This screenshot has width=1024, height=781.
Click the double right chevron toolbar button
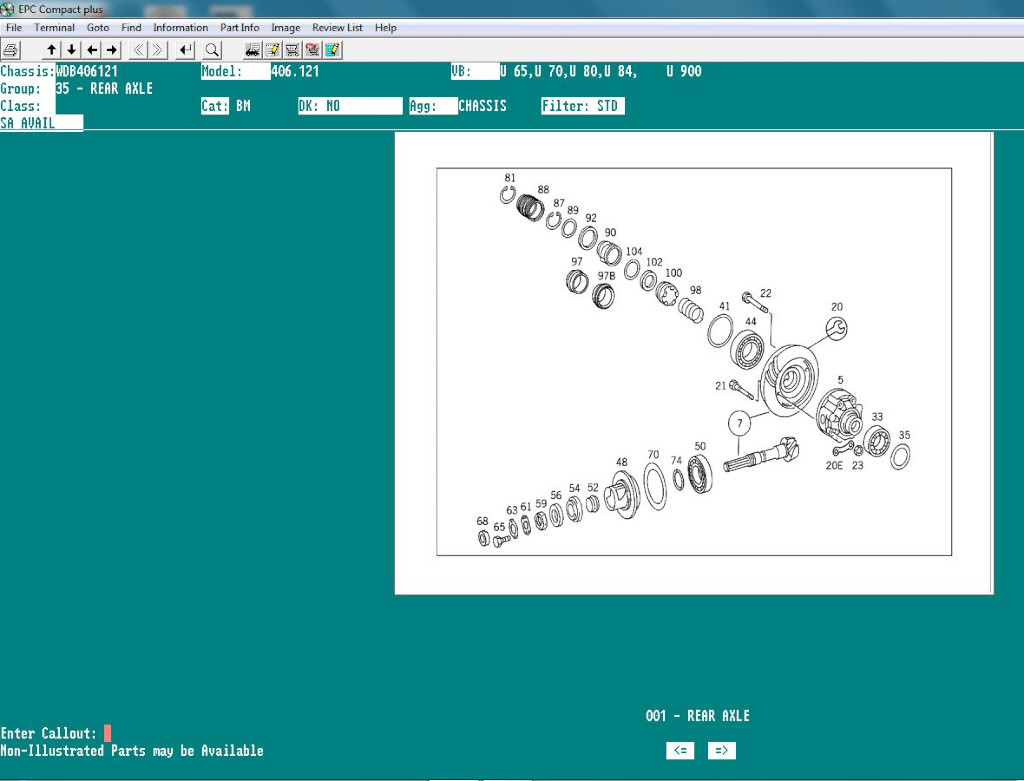click(x=158, y=50)
